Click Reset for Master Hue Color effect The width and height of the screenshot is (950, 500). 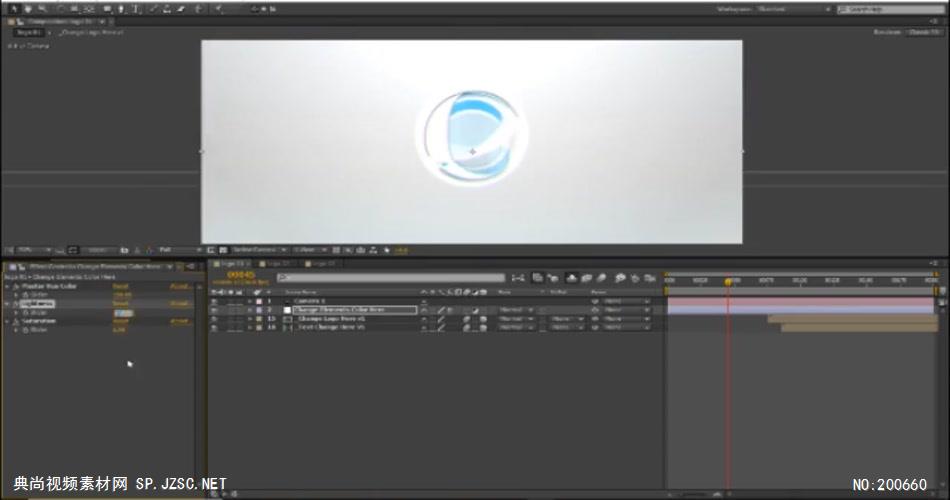tap(121, 285)
